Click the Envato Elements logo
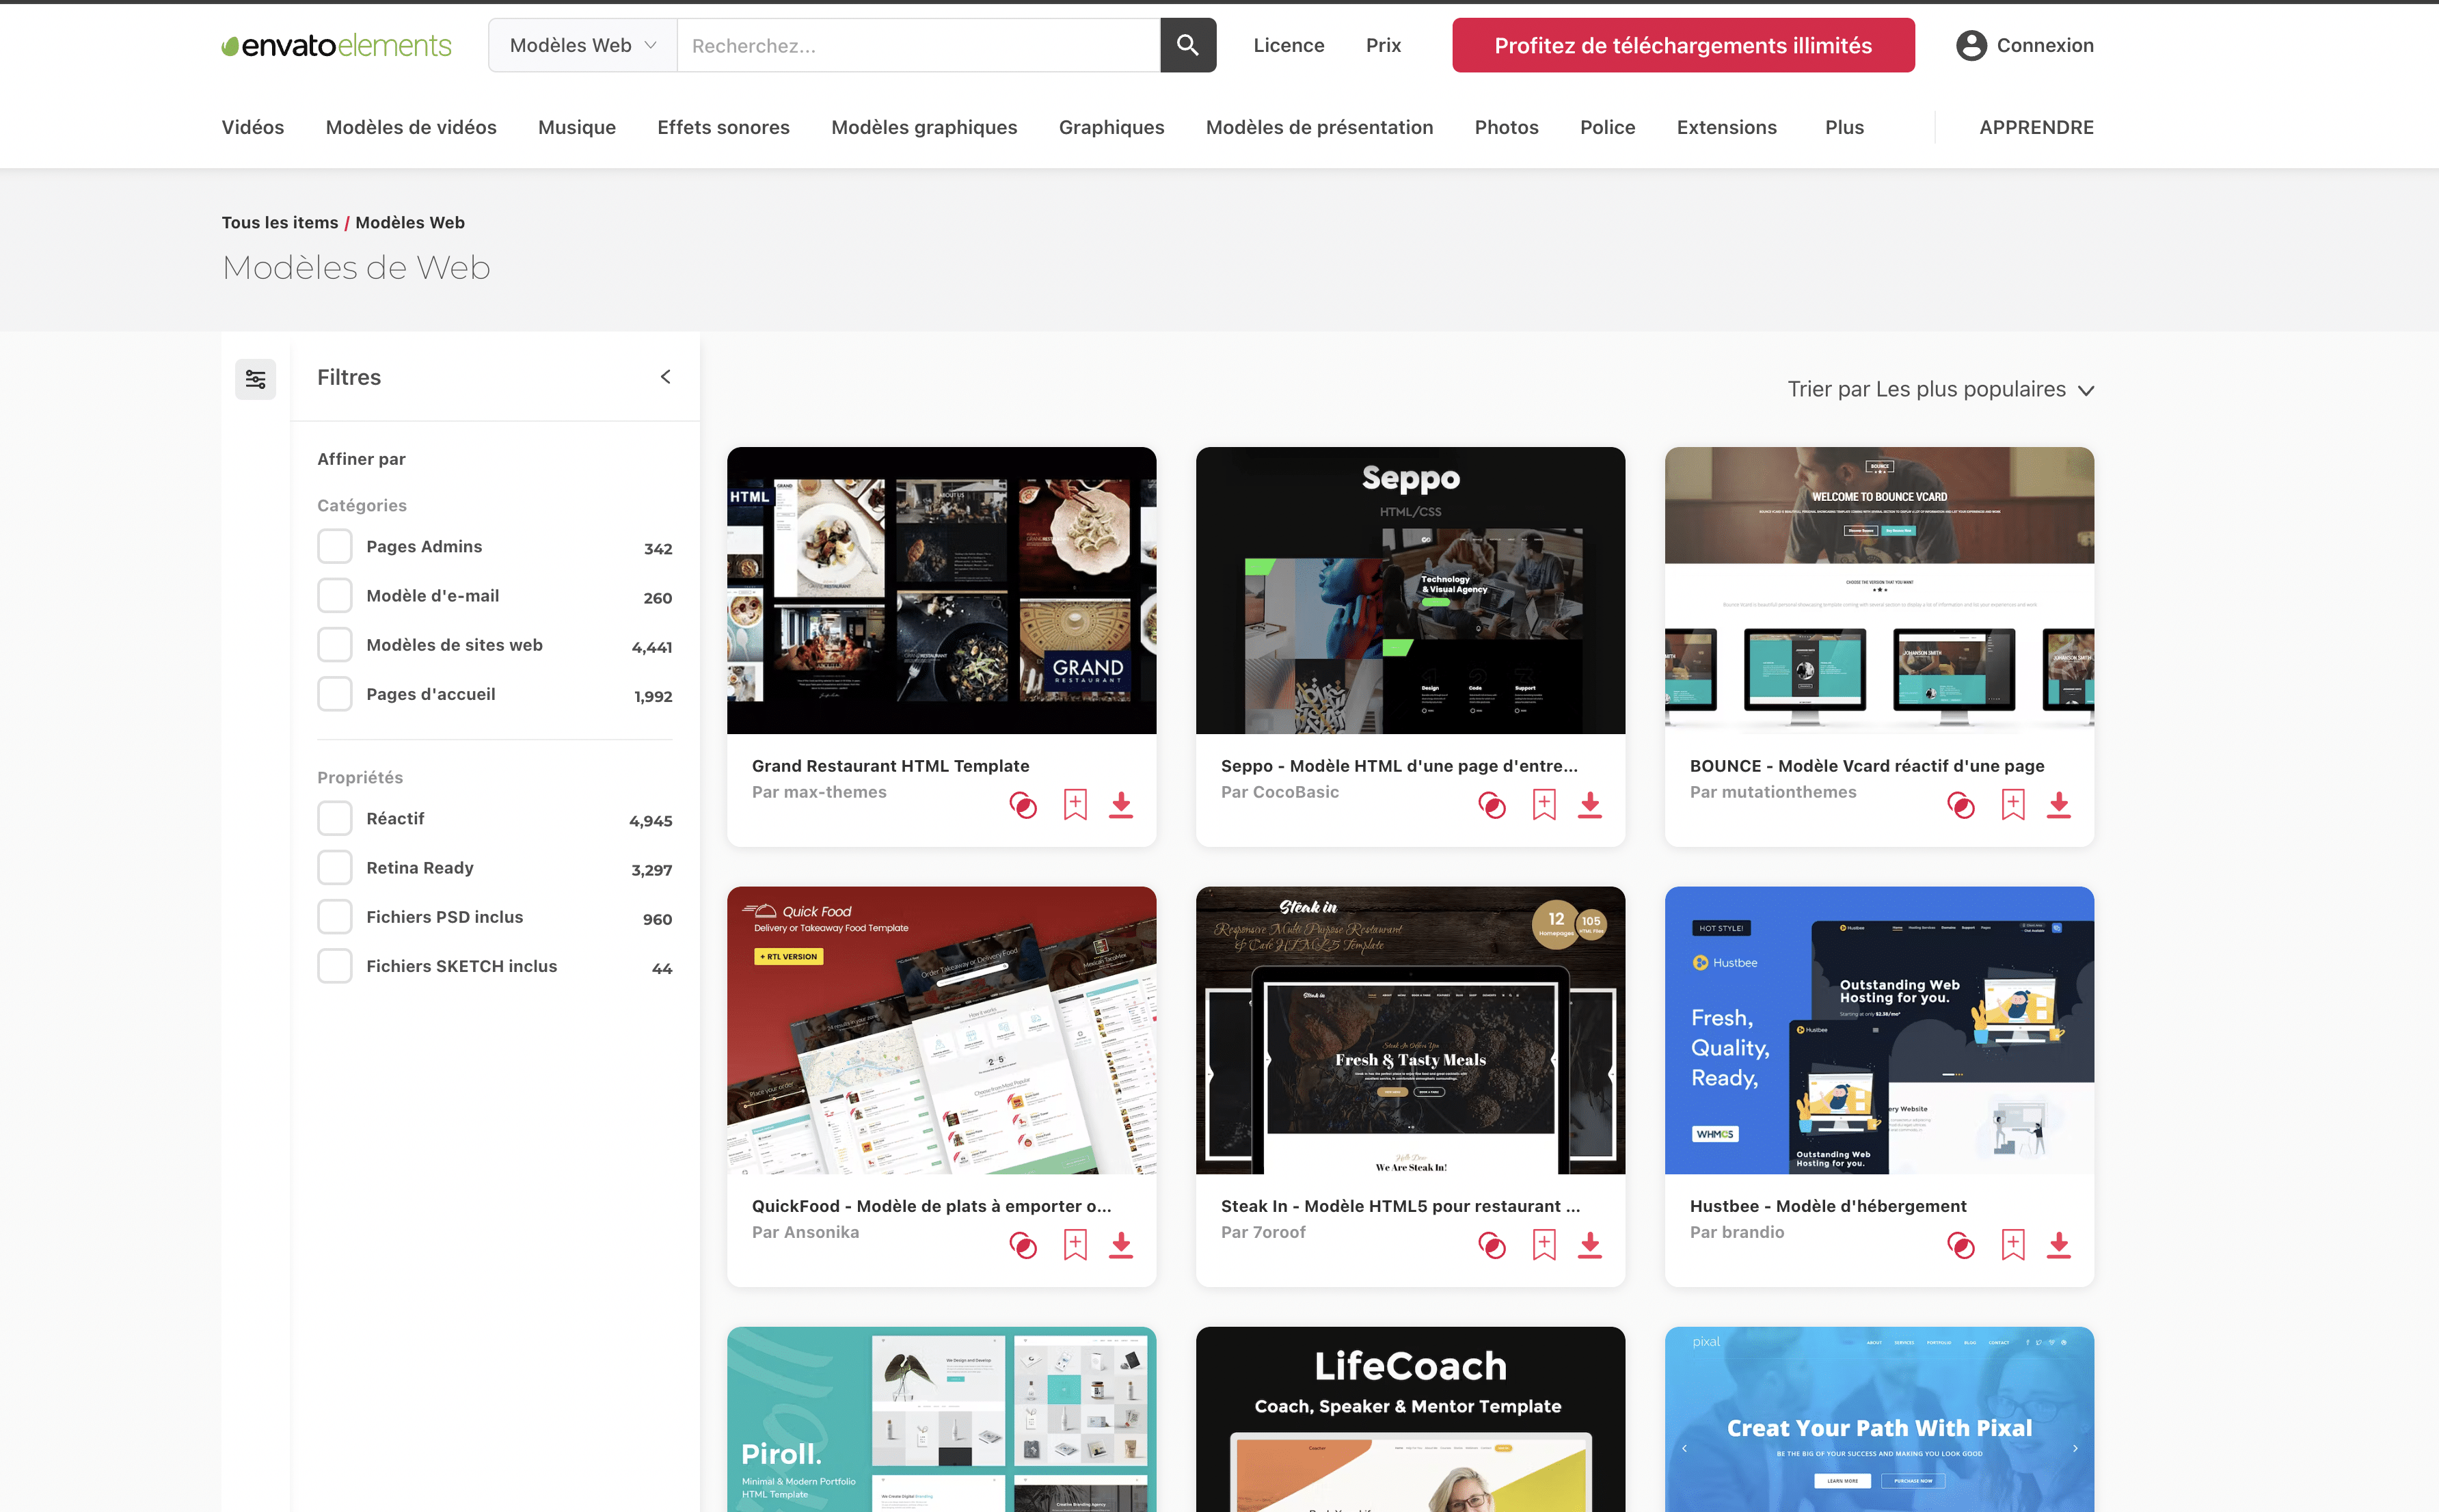Viewport: 2439px width, 1512px height. click(x=336, y=45)
